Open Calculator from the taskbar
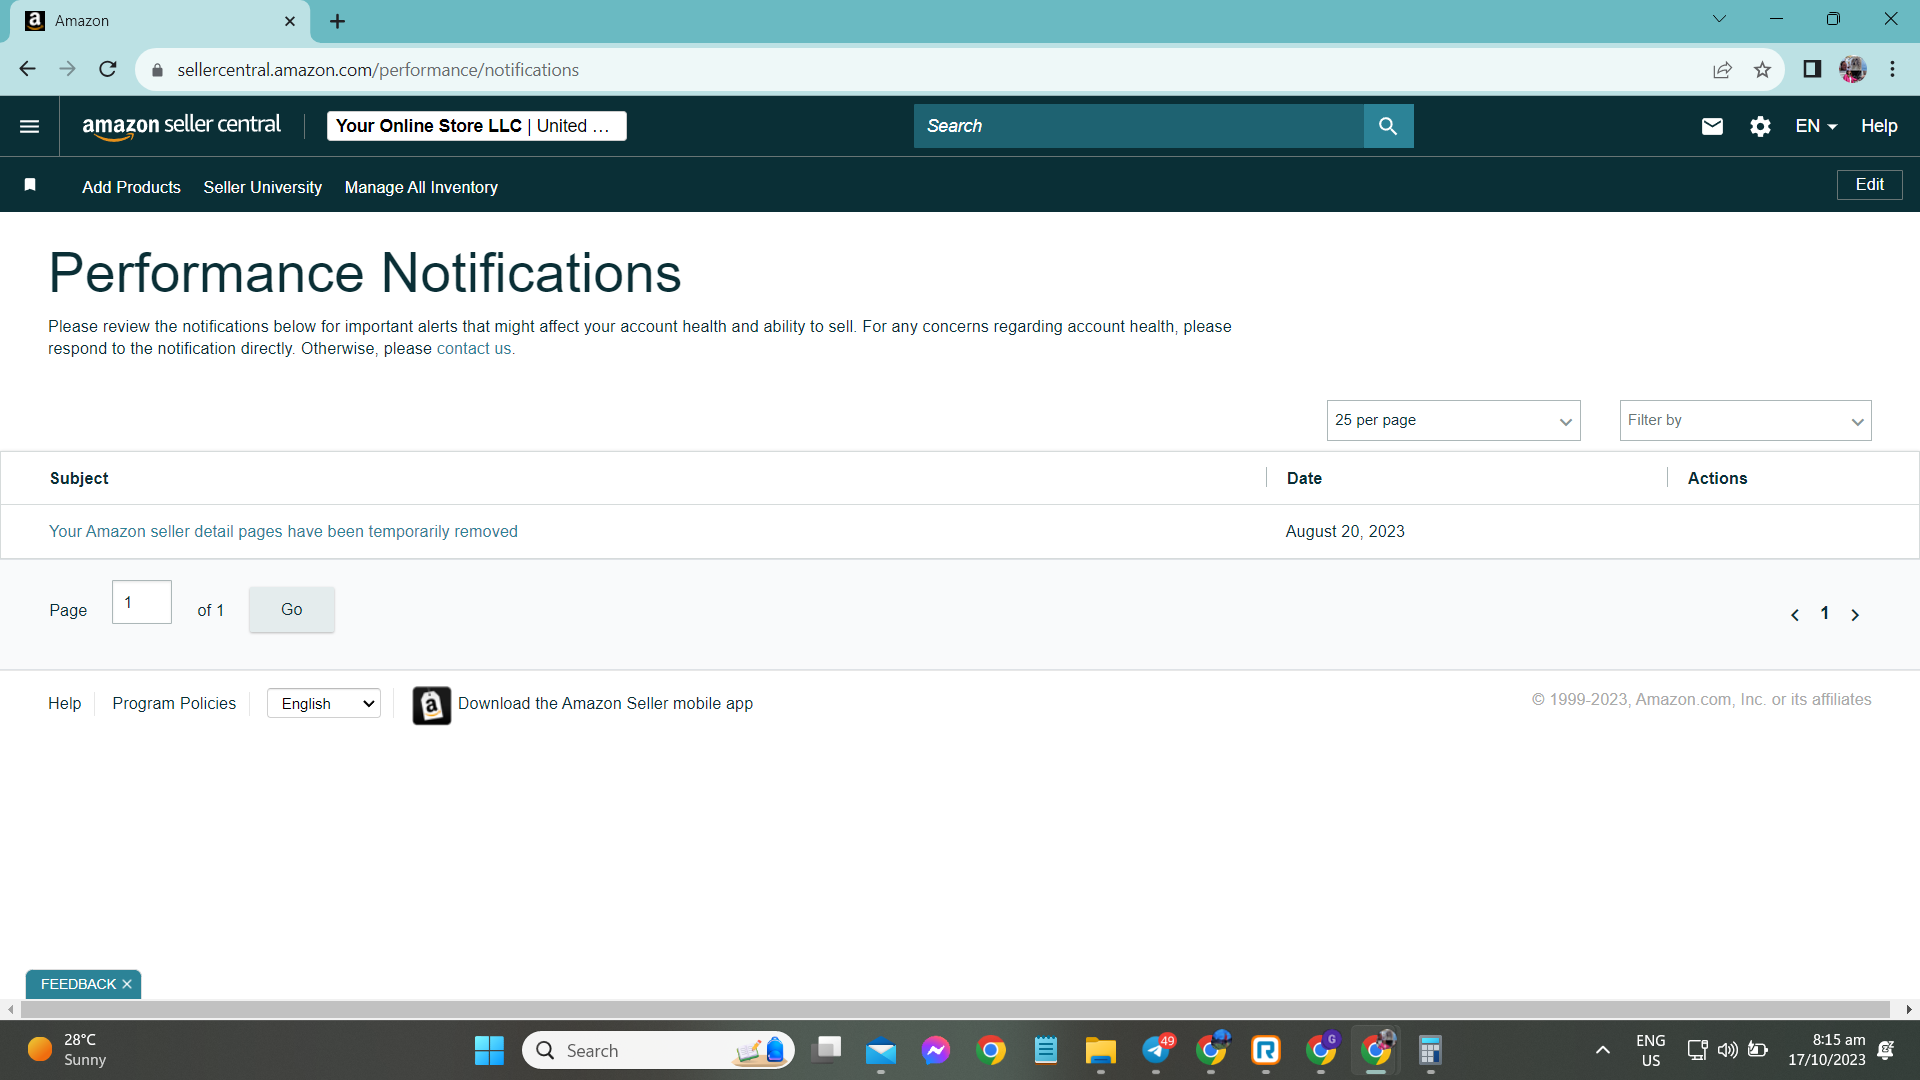This screenshot has width=1920, height=1080. click(x=1430, y=1050)
